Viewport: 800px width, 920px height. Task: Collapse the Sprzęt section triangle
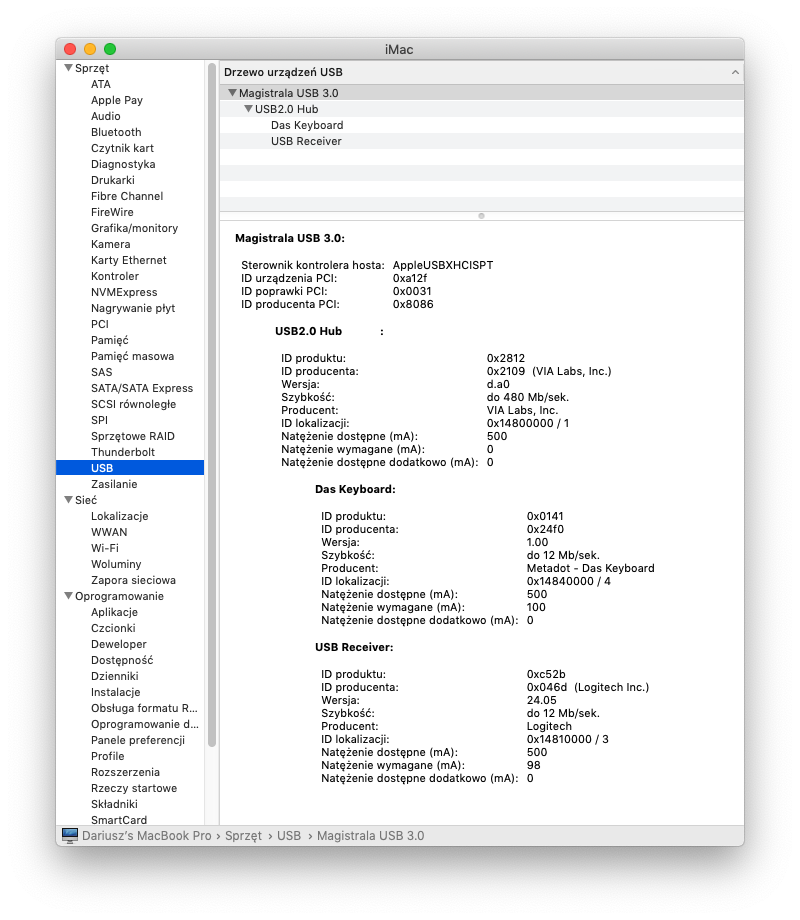tap(68, 68)
